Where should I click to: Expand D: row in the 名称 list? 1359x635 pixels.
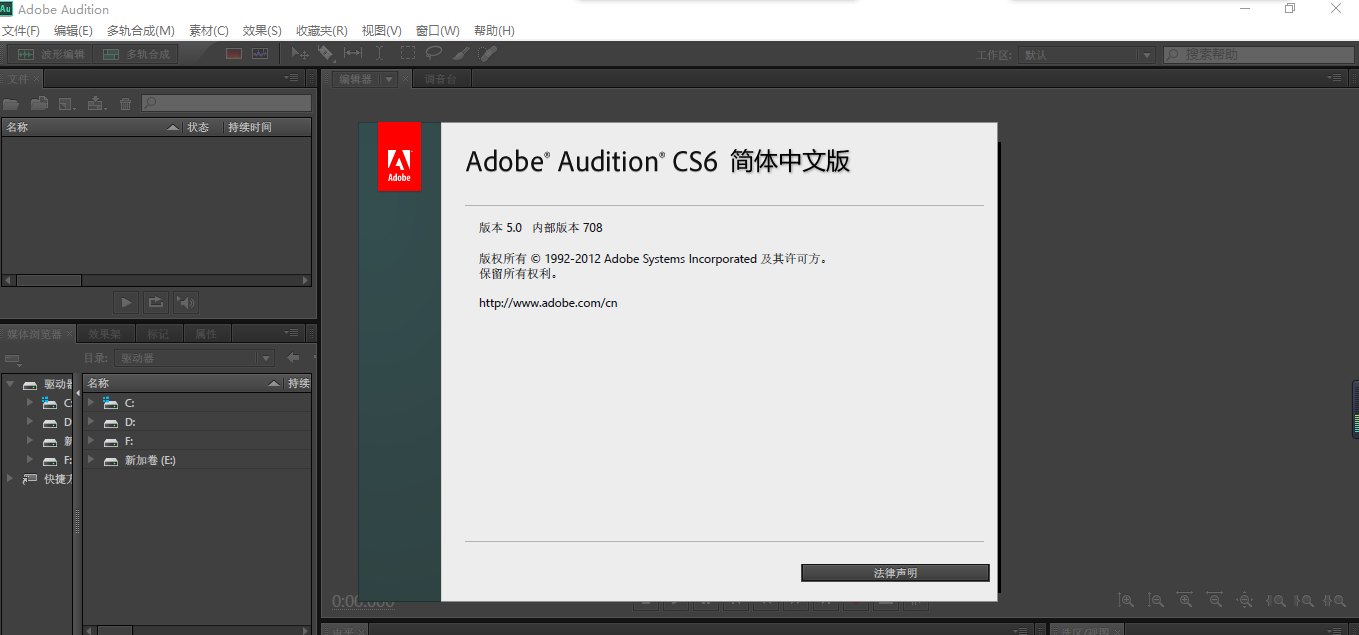91,422
